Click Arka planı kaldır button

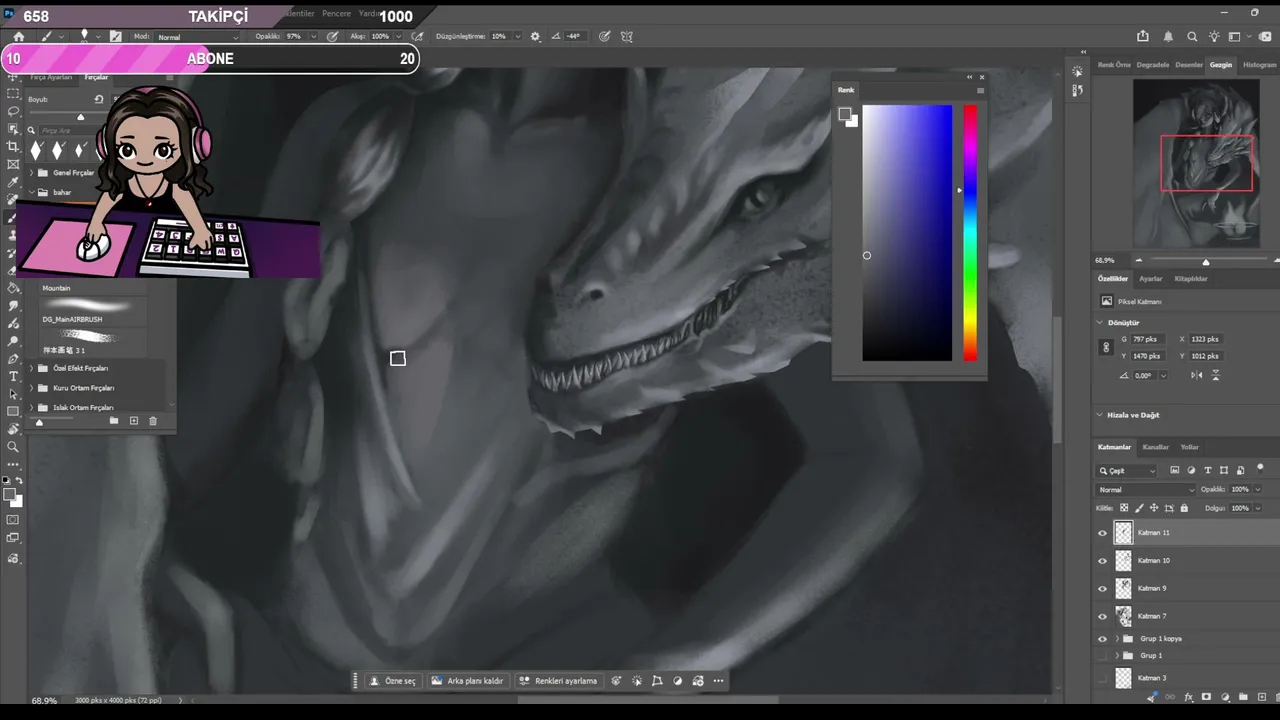pos(468,681)
